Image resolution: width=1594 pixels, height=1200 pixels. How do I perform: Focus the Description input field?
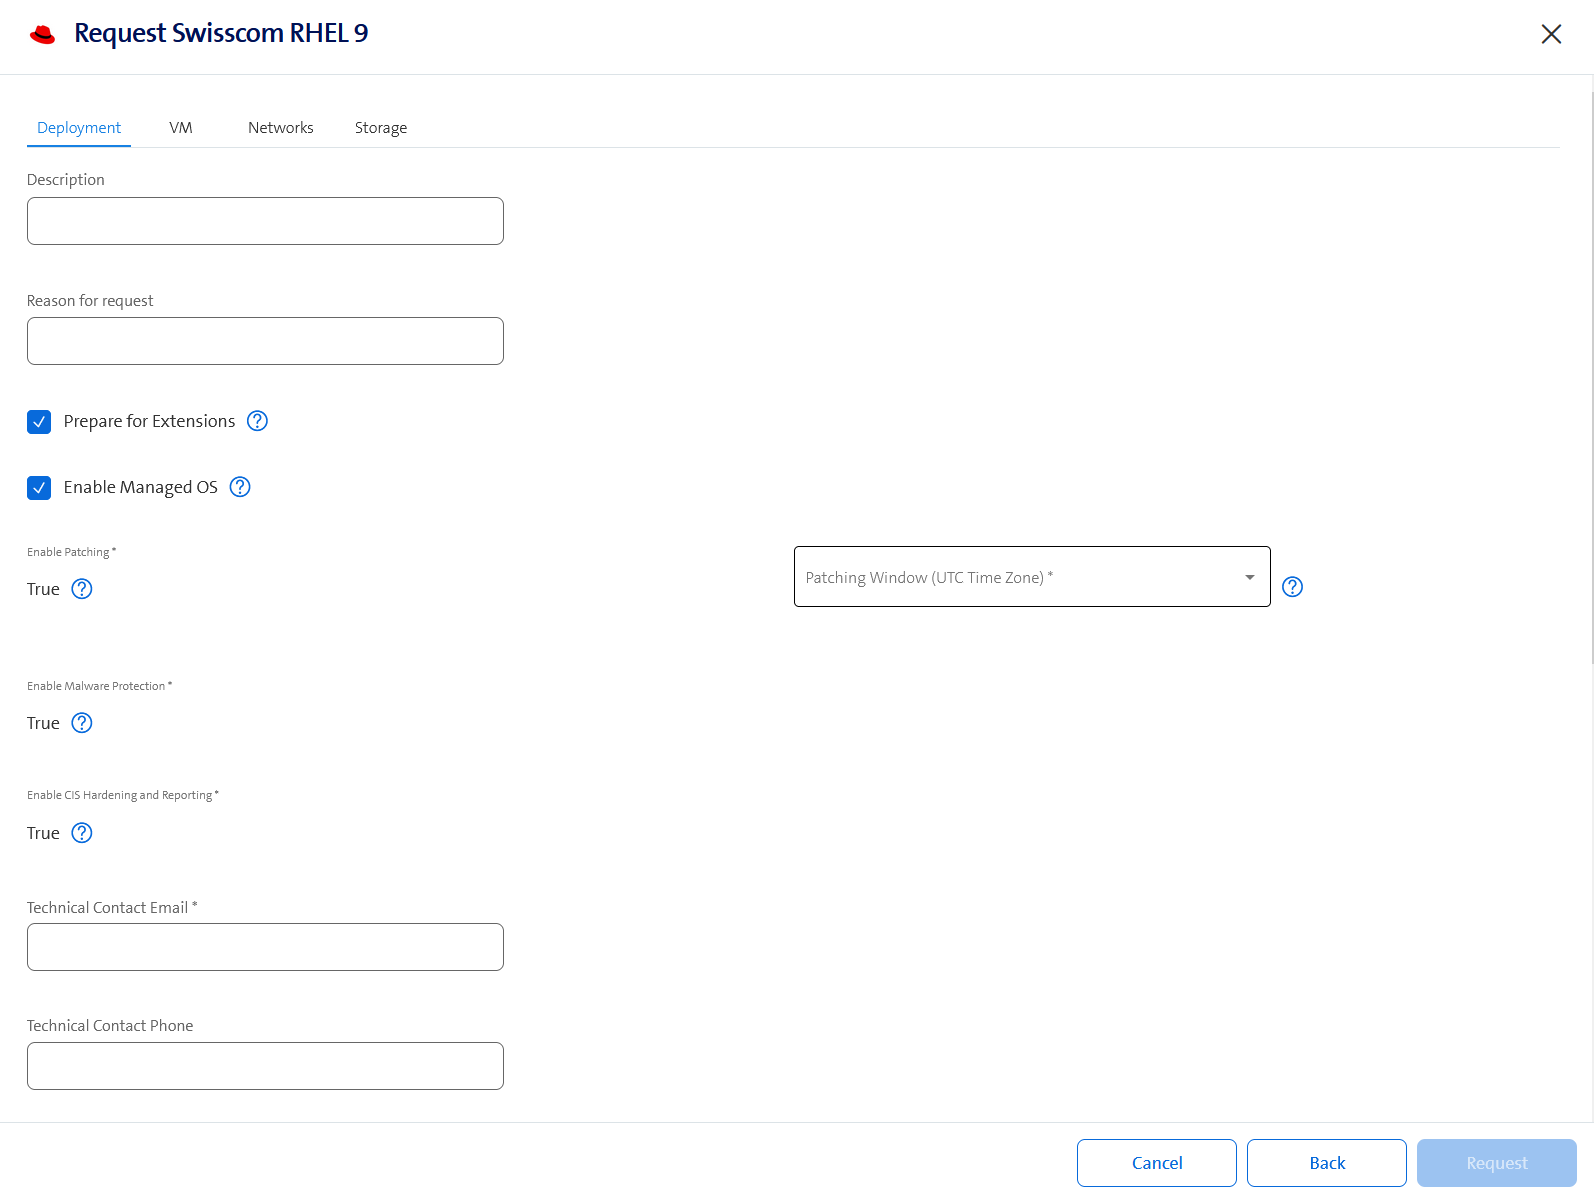click(x=265, y=221)
